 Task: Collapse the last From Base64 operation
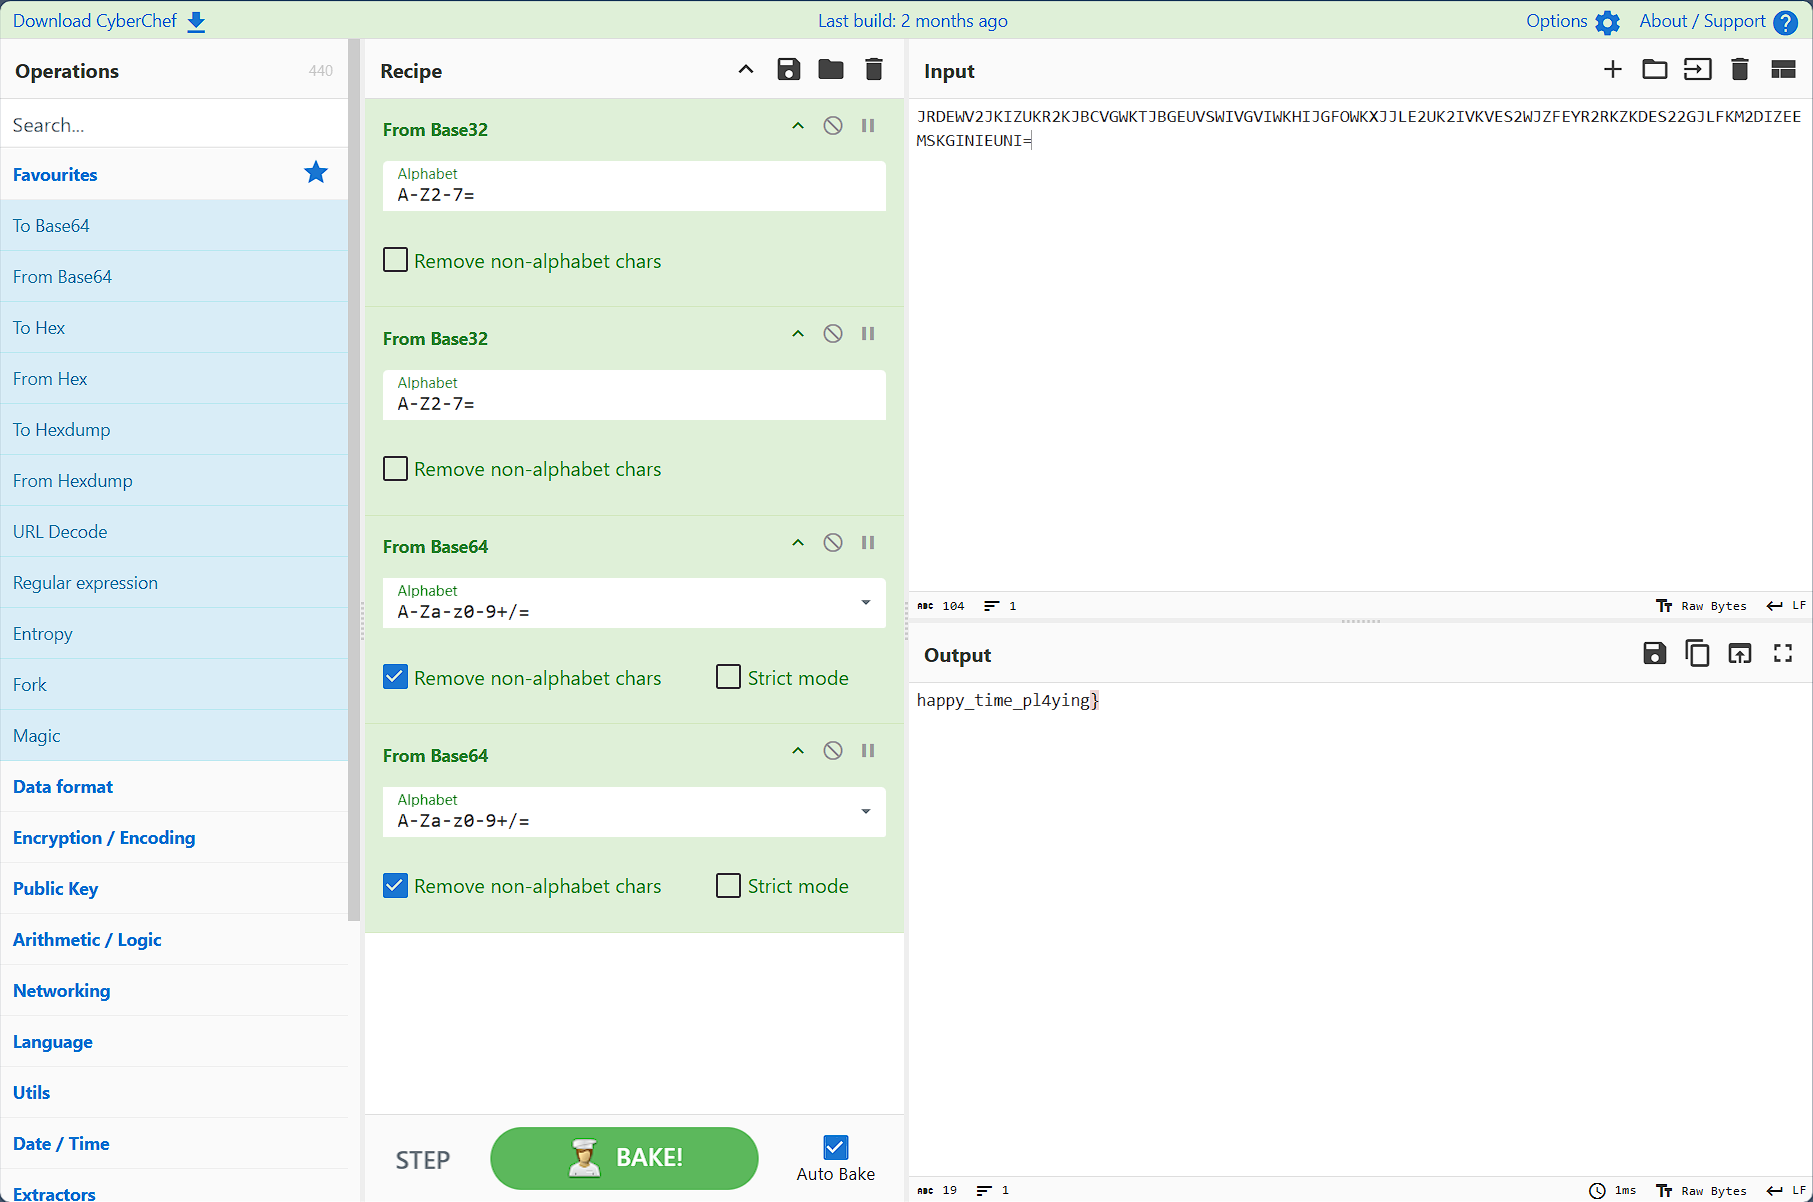(798, 751)
